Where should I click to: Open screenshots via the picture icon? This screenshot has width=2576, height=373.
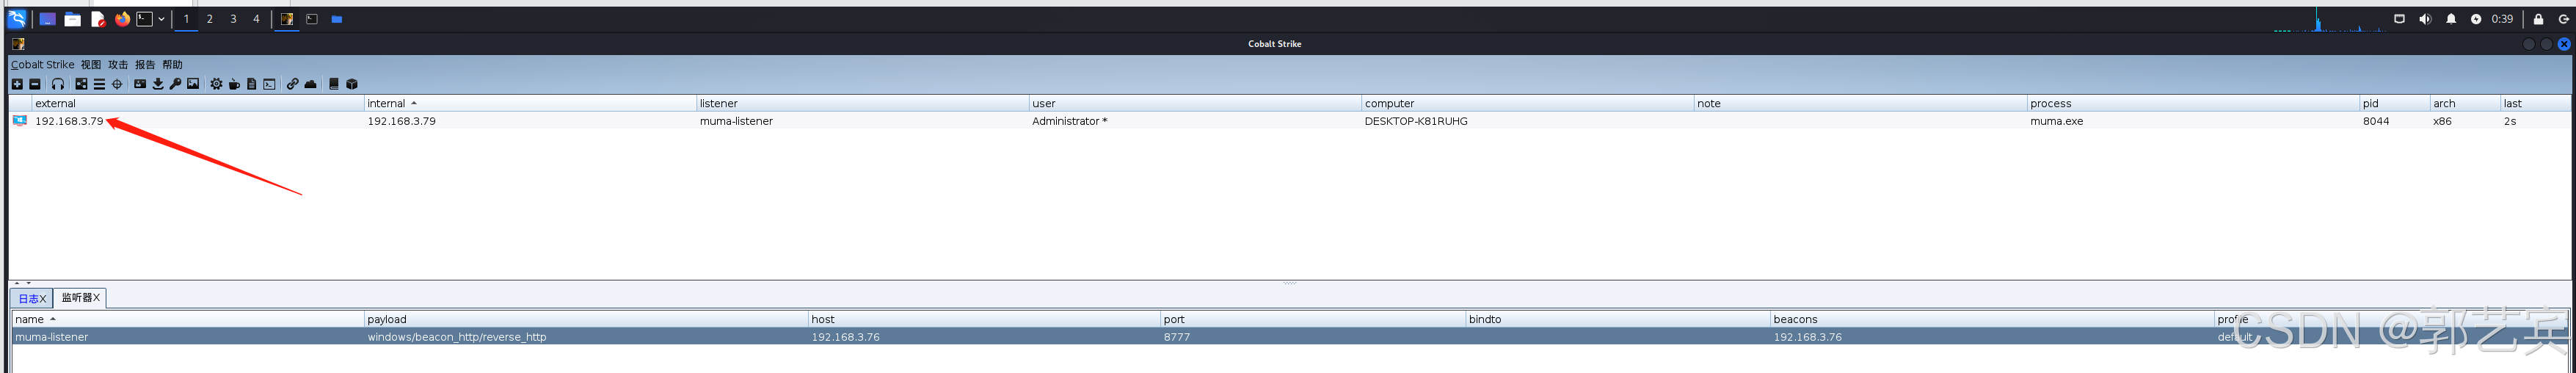click(x=193, y=84)
